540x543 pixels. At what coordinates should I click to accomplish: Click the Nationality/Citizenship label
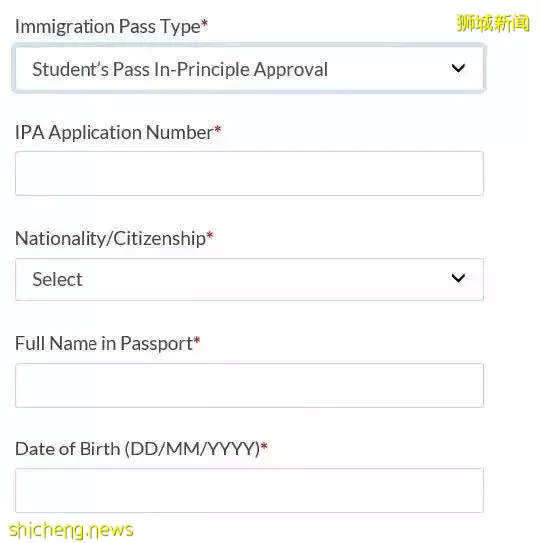pyautogui.click(x=110, y=239)
